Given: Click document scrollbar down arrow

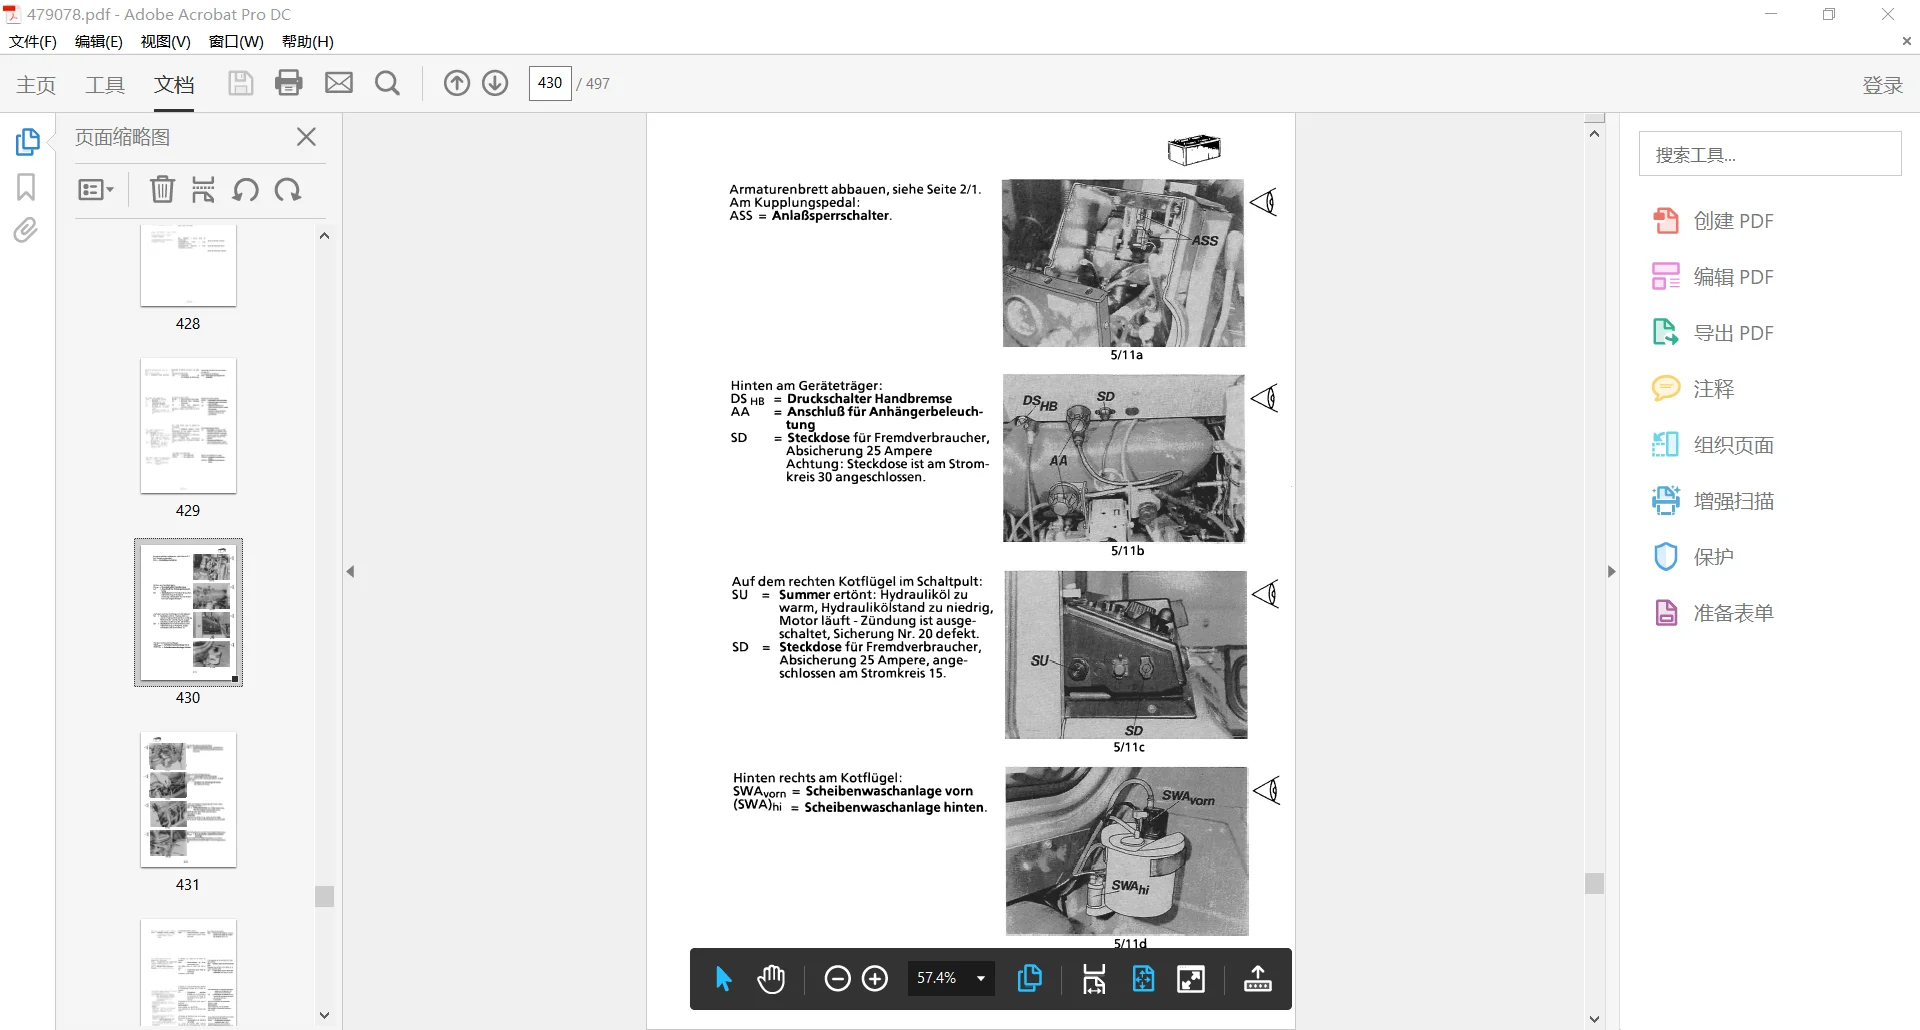Looking at the screenshot, I should (x=1595, y=1020).
